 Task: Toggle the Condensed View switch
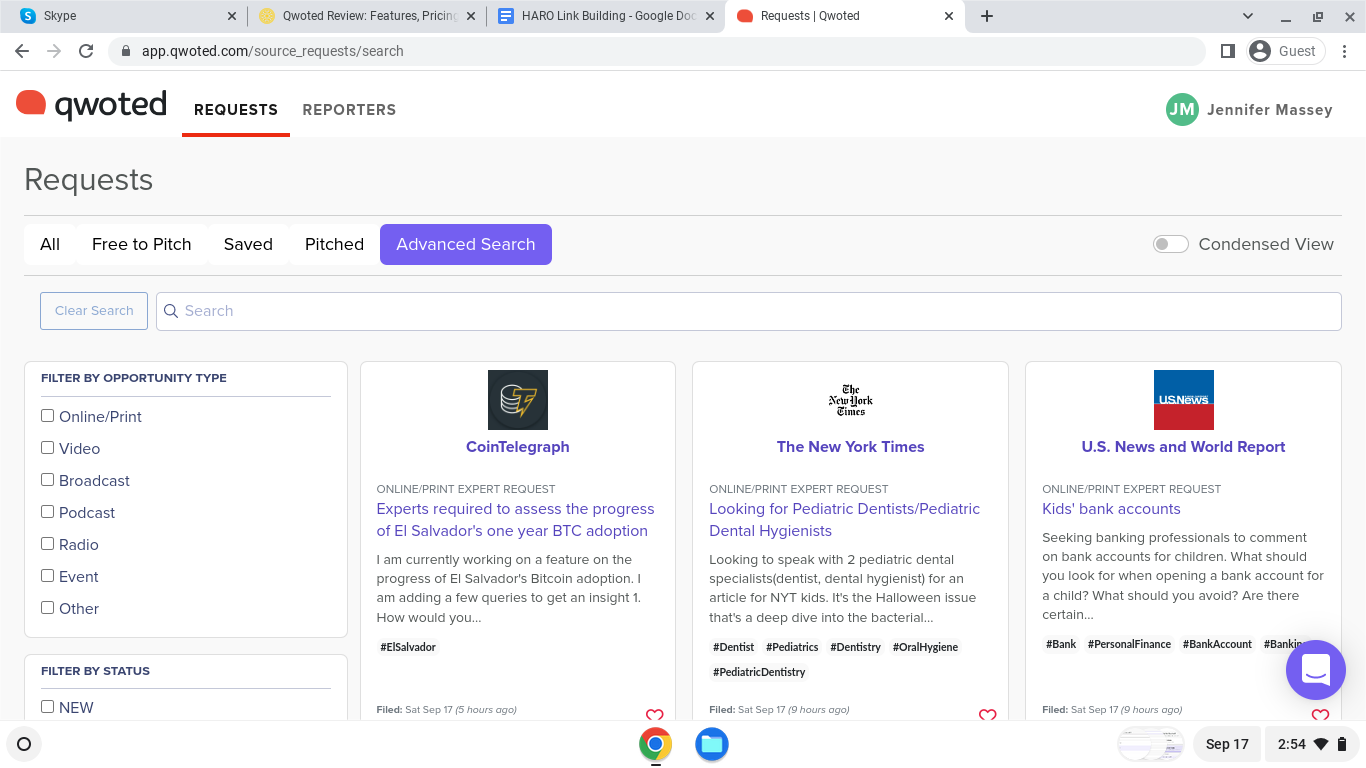coord(1170,244)
